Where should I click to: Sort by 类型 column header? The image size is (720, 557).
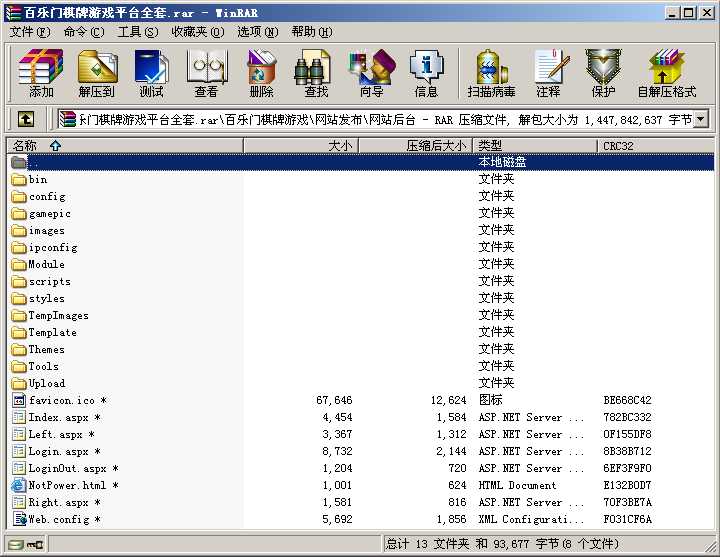point(535,146)
